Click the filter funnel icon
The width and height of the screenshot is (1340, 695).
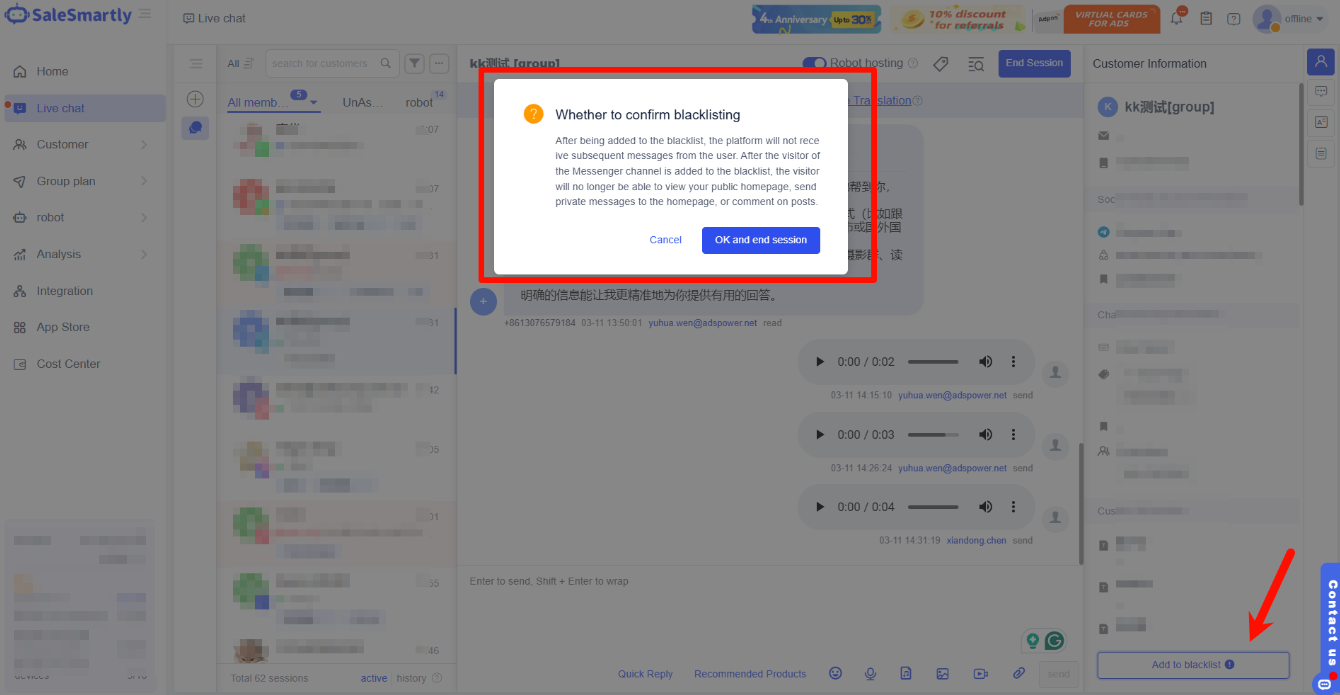pyautogui.click(x=414, y=63)
